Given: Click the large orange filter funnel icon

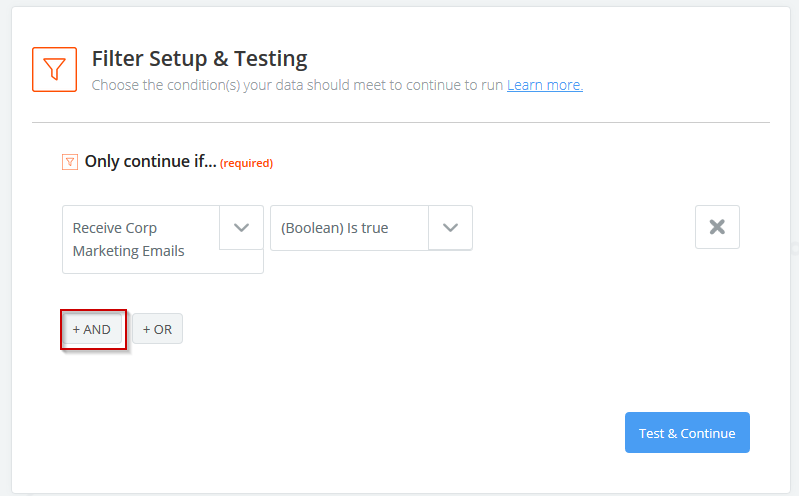Looking at the screenshot, I should click(x=55, y=69).
